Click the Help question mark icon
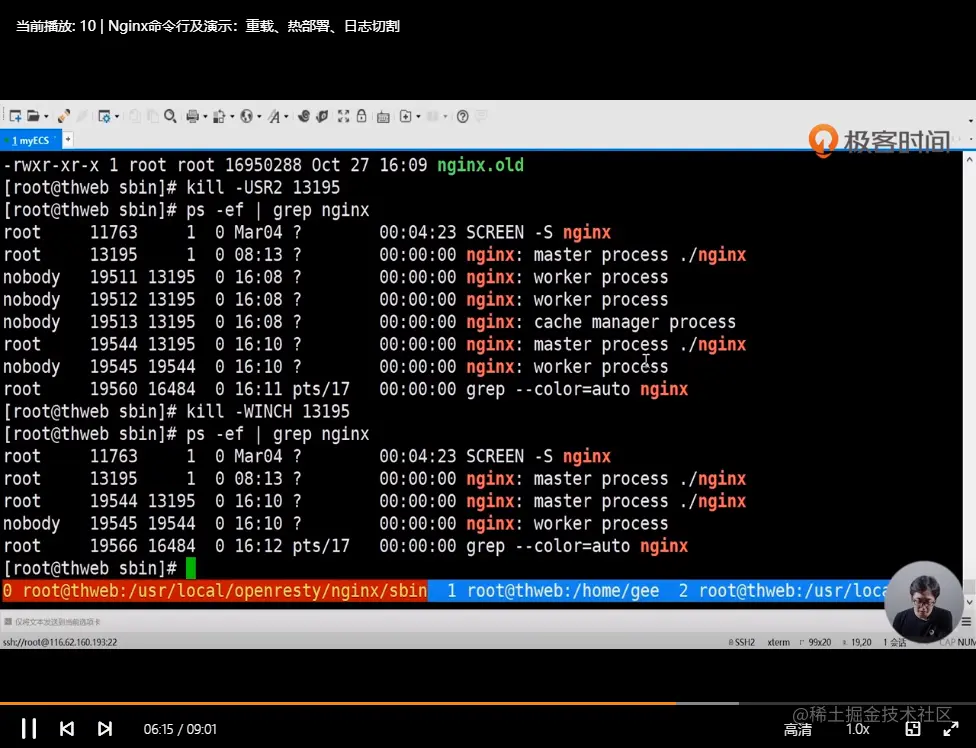Viewport: 976px width, 748px height. 462,116
